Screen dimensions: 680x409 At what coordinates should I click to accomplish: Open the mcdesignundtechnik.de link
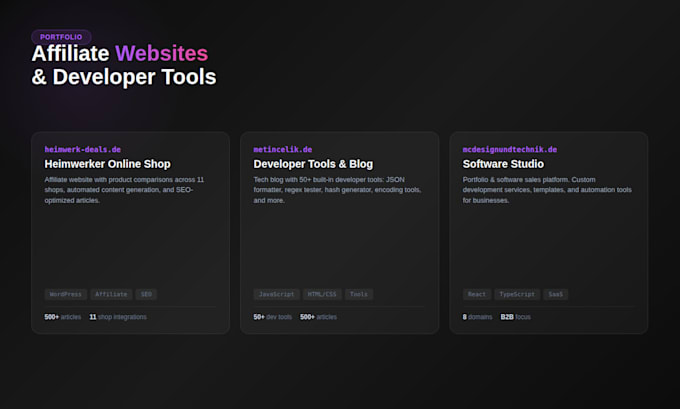(510, 149)
